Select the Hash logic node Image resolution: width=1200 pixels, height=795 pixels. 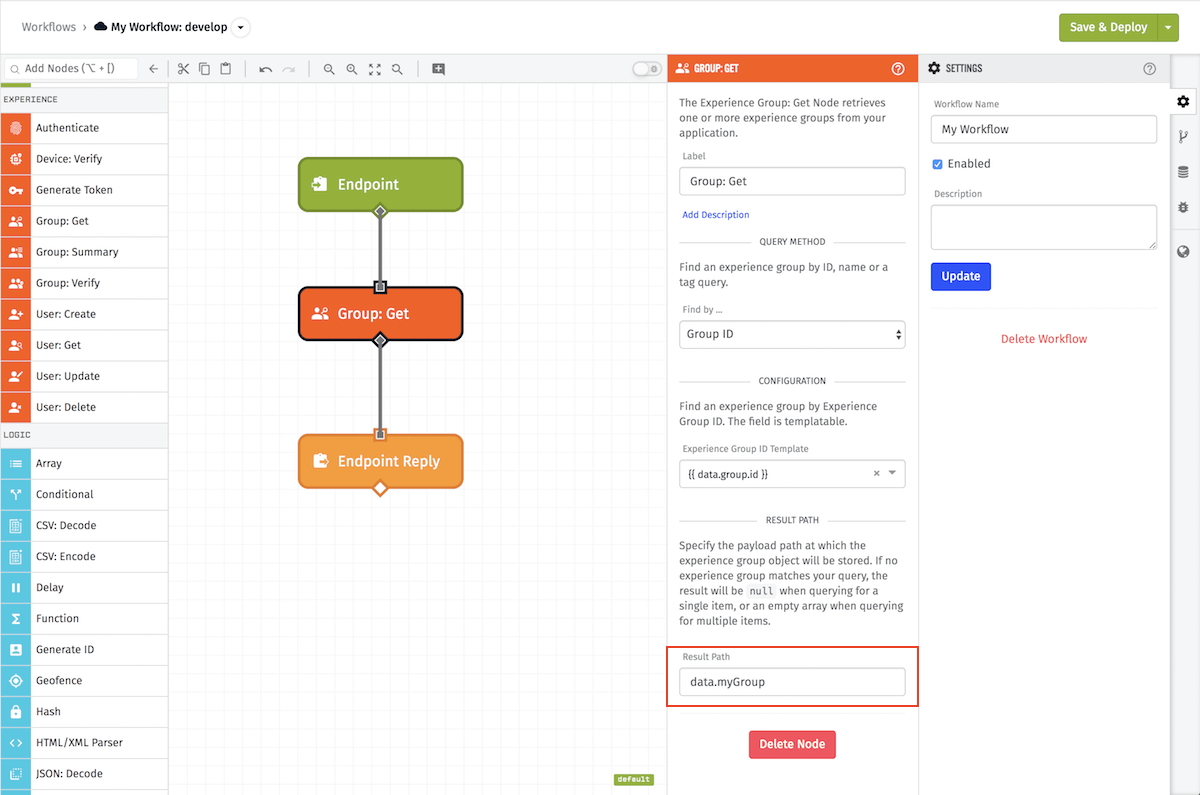pos(84,712)
